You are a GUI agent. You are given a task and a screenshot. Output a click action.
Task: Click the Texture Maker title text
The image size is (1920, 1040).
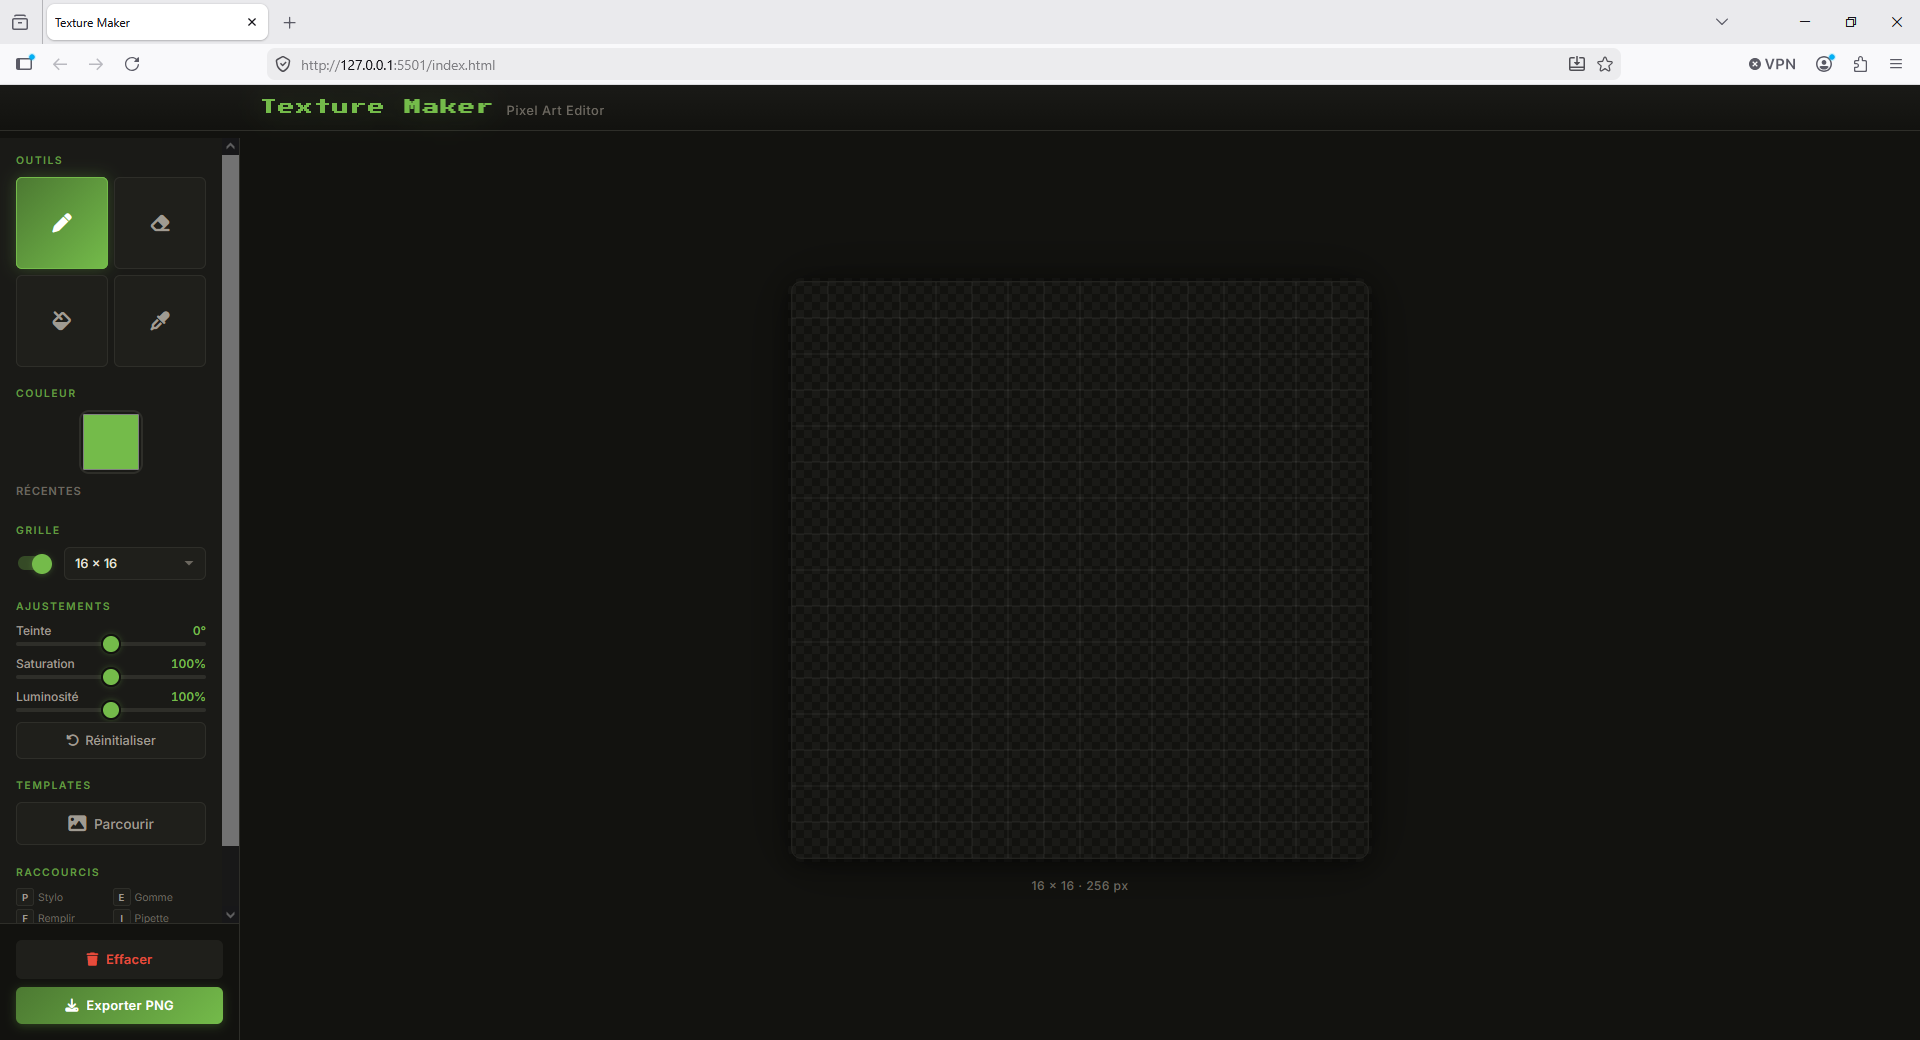click(376, 106)
